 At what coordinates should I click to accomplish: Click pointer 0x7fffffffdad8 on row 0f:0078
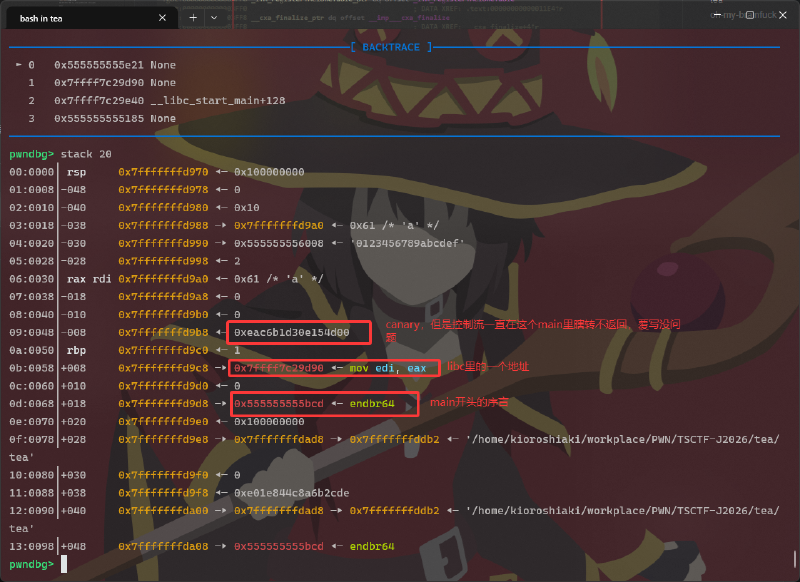279,440
